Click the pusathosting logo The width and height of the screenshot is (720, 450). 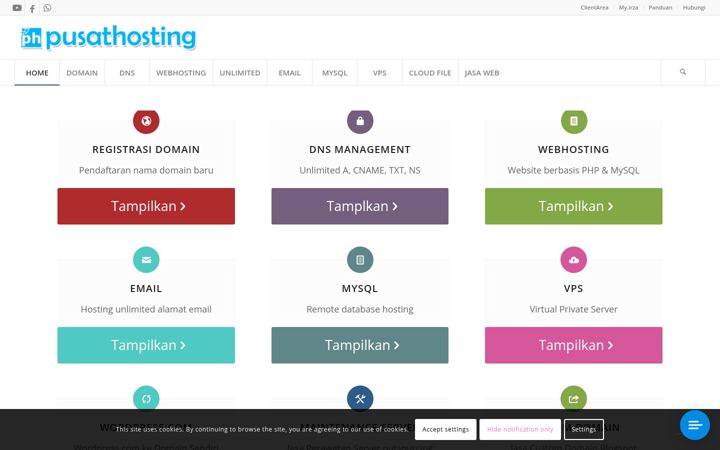tap(108, 38)
